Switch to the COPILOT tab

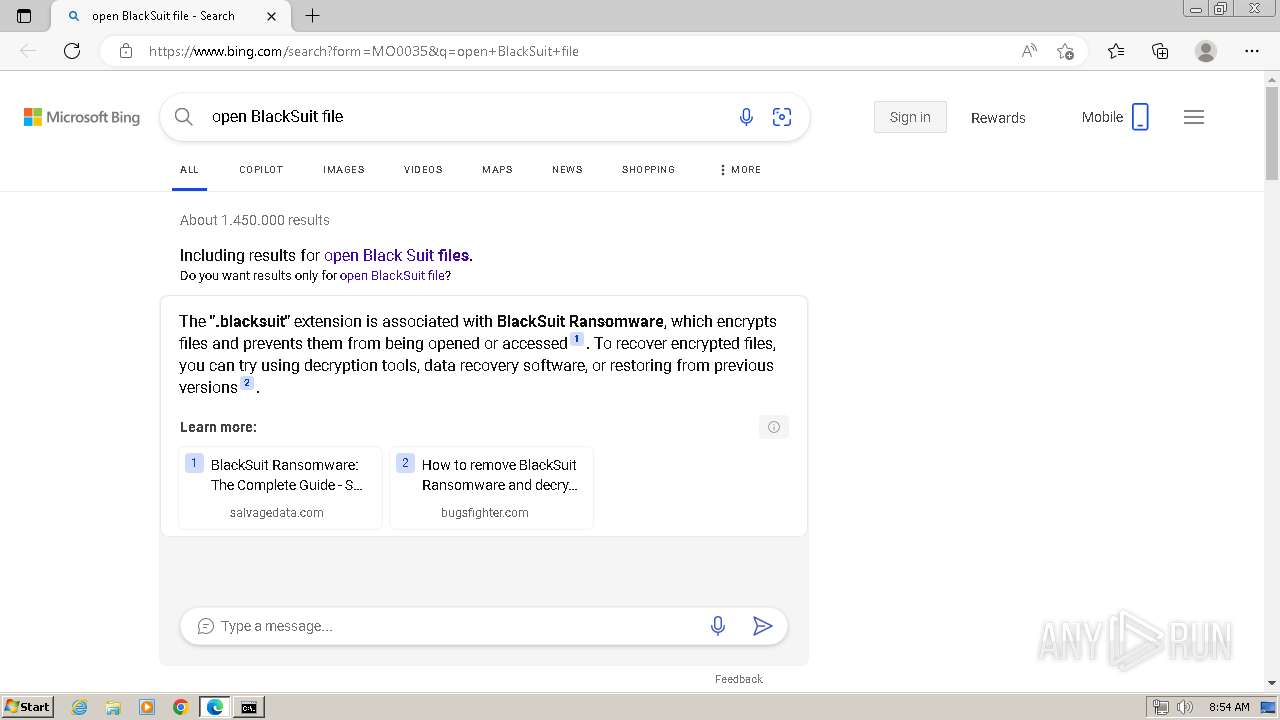(x=261, y=170)
